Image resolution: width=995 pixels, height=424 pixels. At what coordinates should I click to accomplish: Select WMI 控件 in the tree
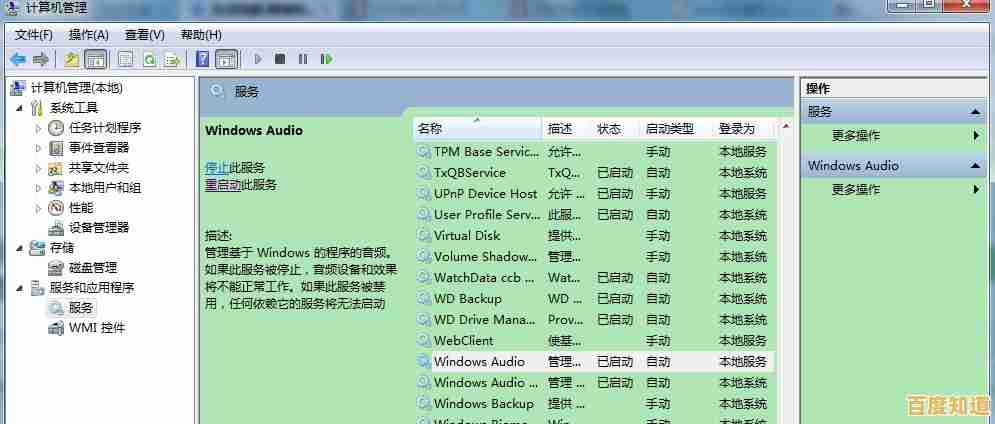coord(96,328)
